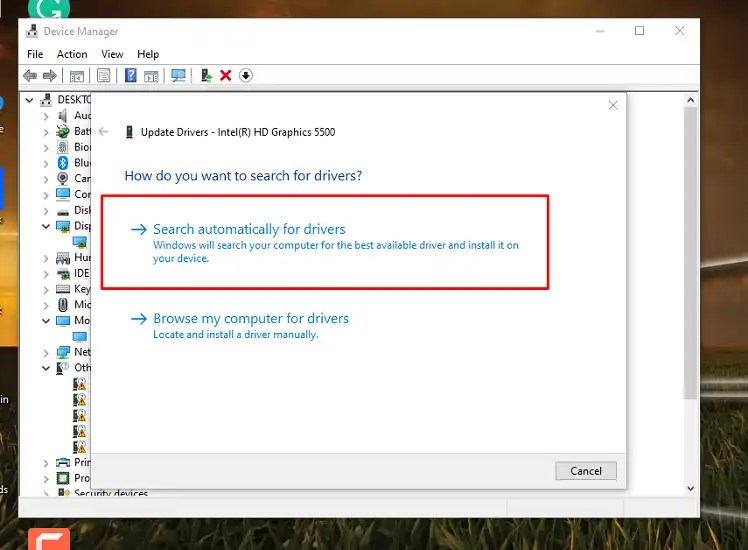Select the display adapter device icon
The width and height of the screenshot is (748, 550).
pos(80,242)
